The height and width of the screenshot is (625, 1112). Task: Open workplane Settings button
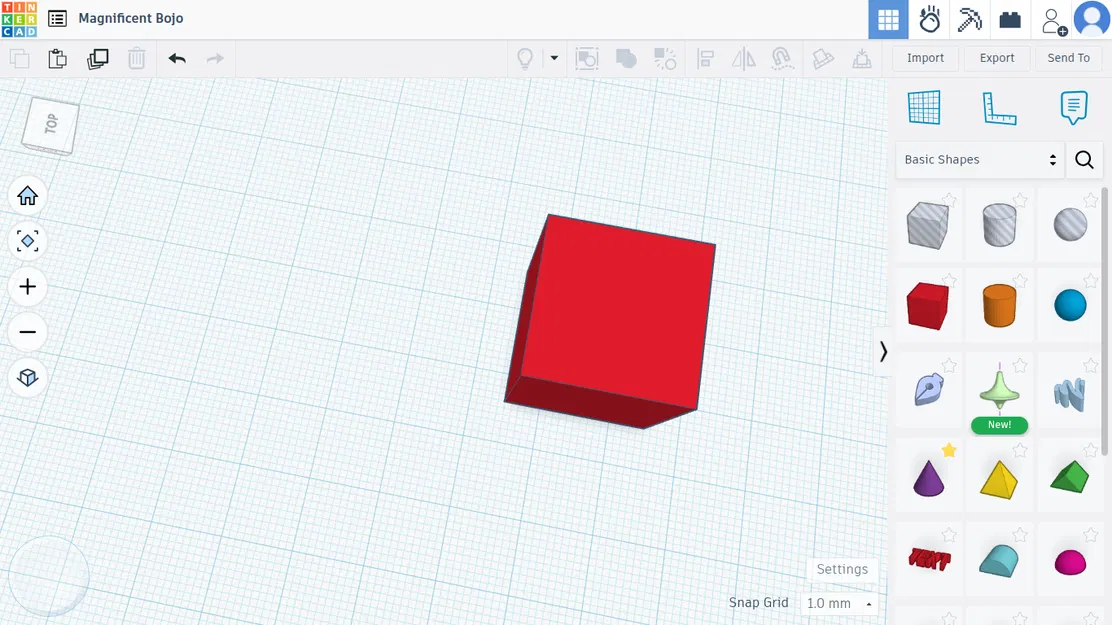click(x=842, y=569)
